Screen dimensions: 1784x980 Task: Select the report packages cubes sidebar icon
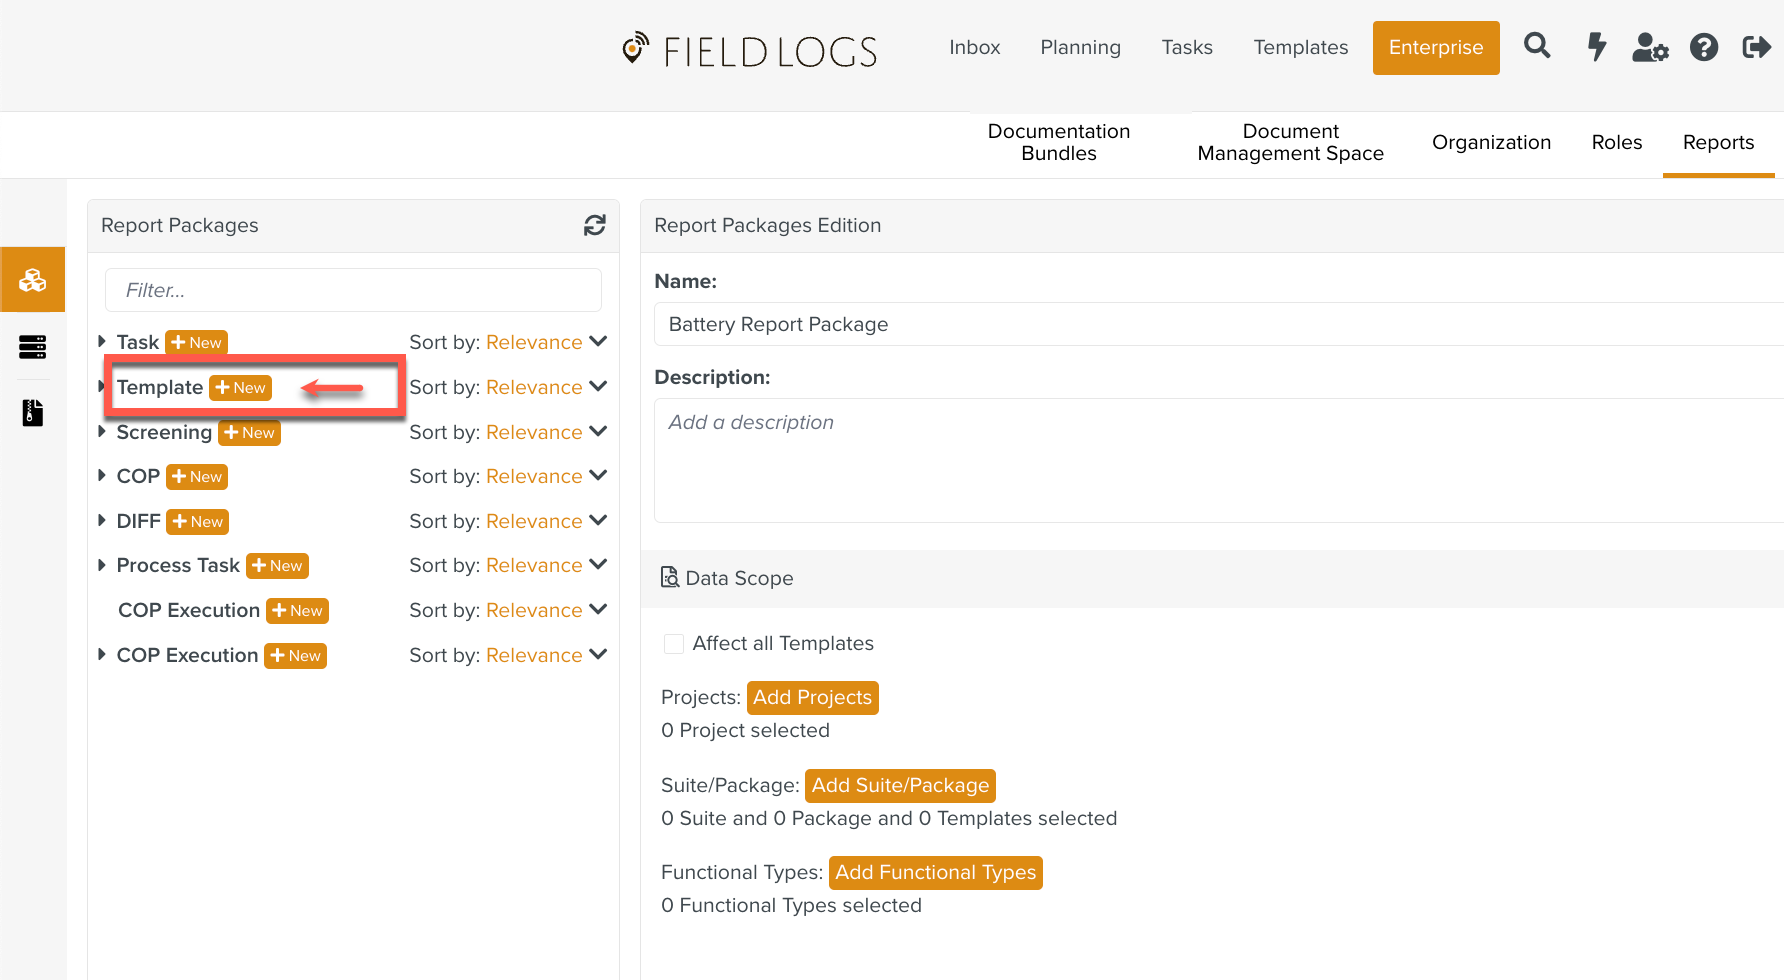33,280
